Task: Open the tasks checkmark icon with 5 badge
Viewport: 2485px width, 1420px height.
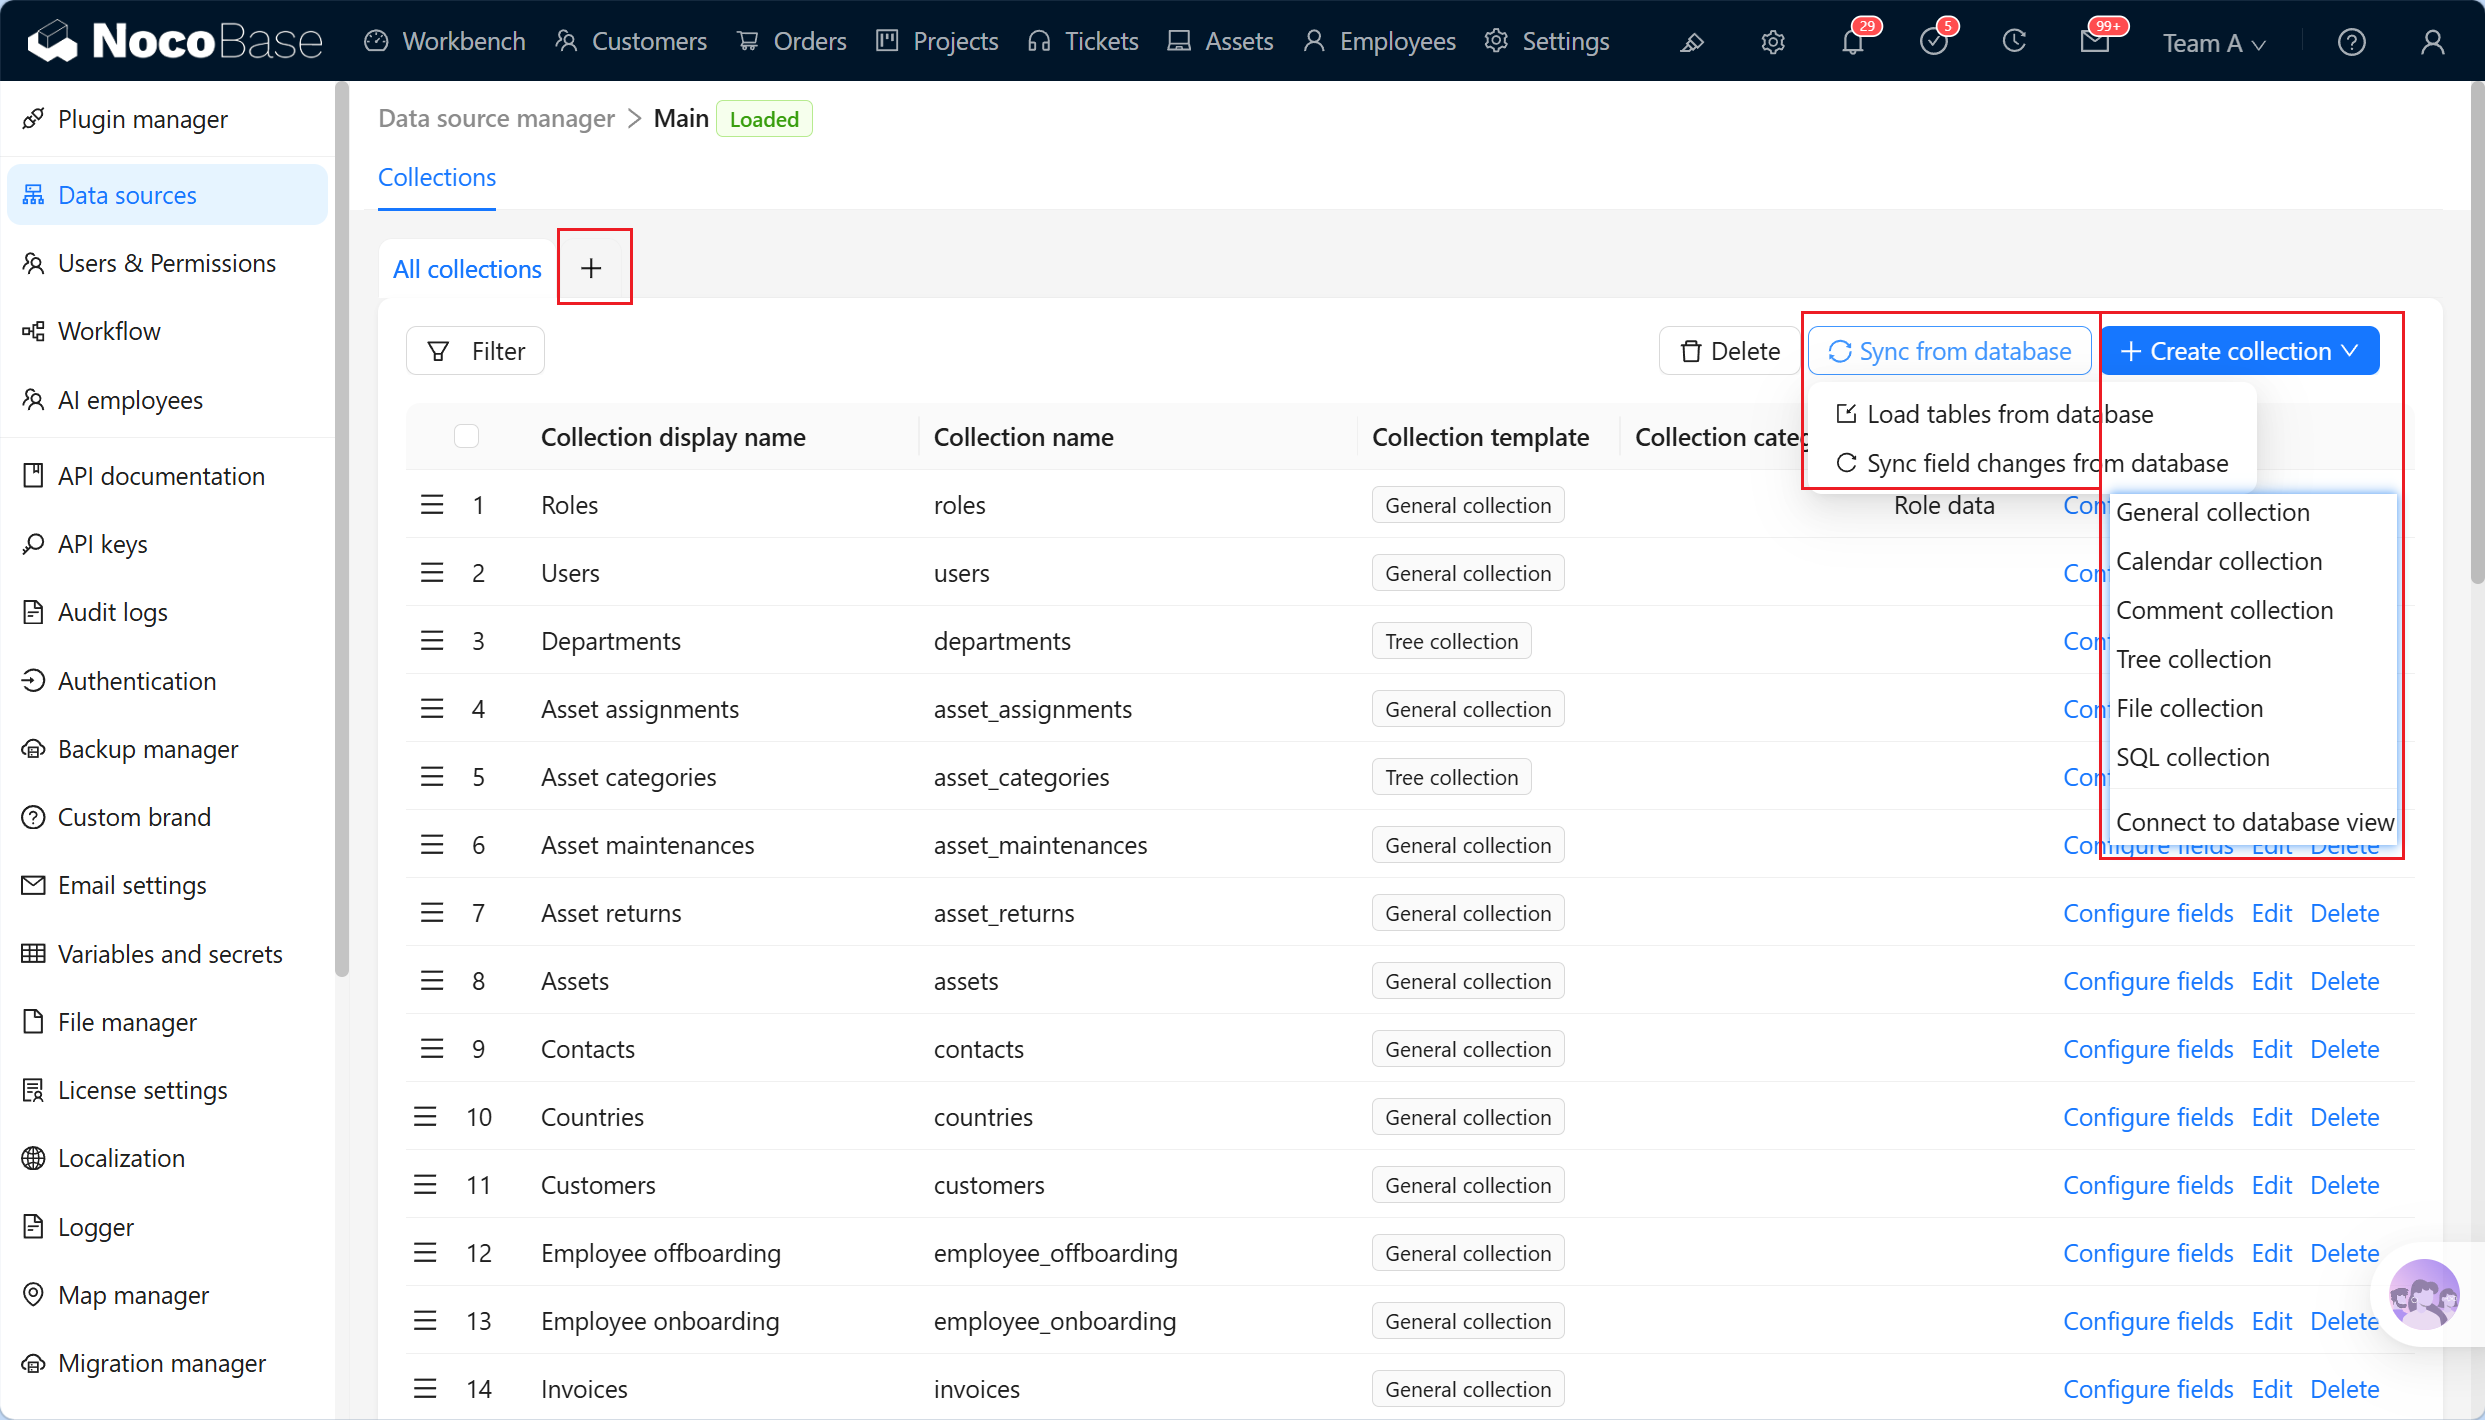Action: pyautogui.click(x=1934, y=42)
